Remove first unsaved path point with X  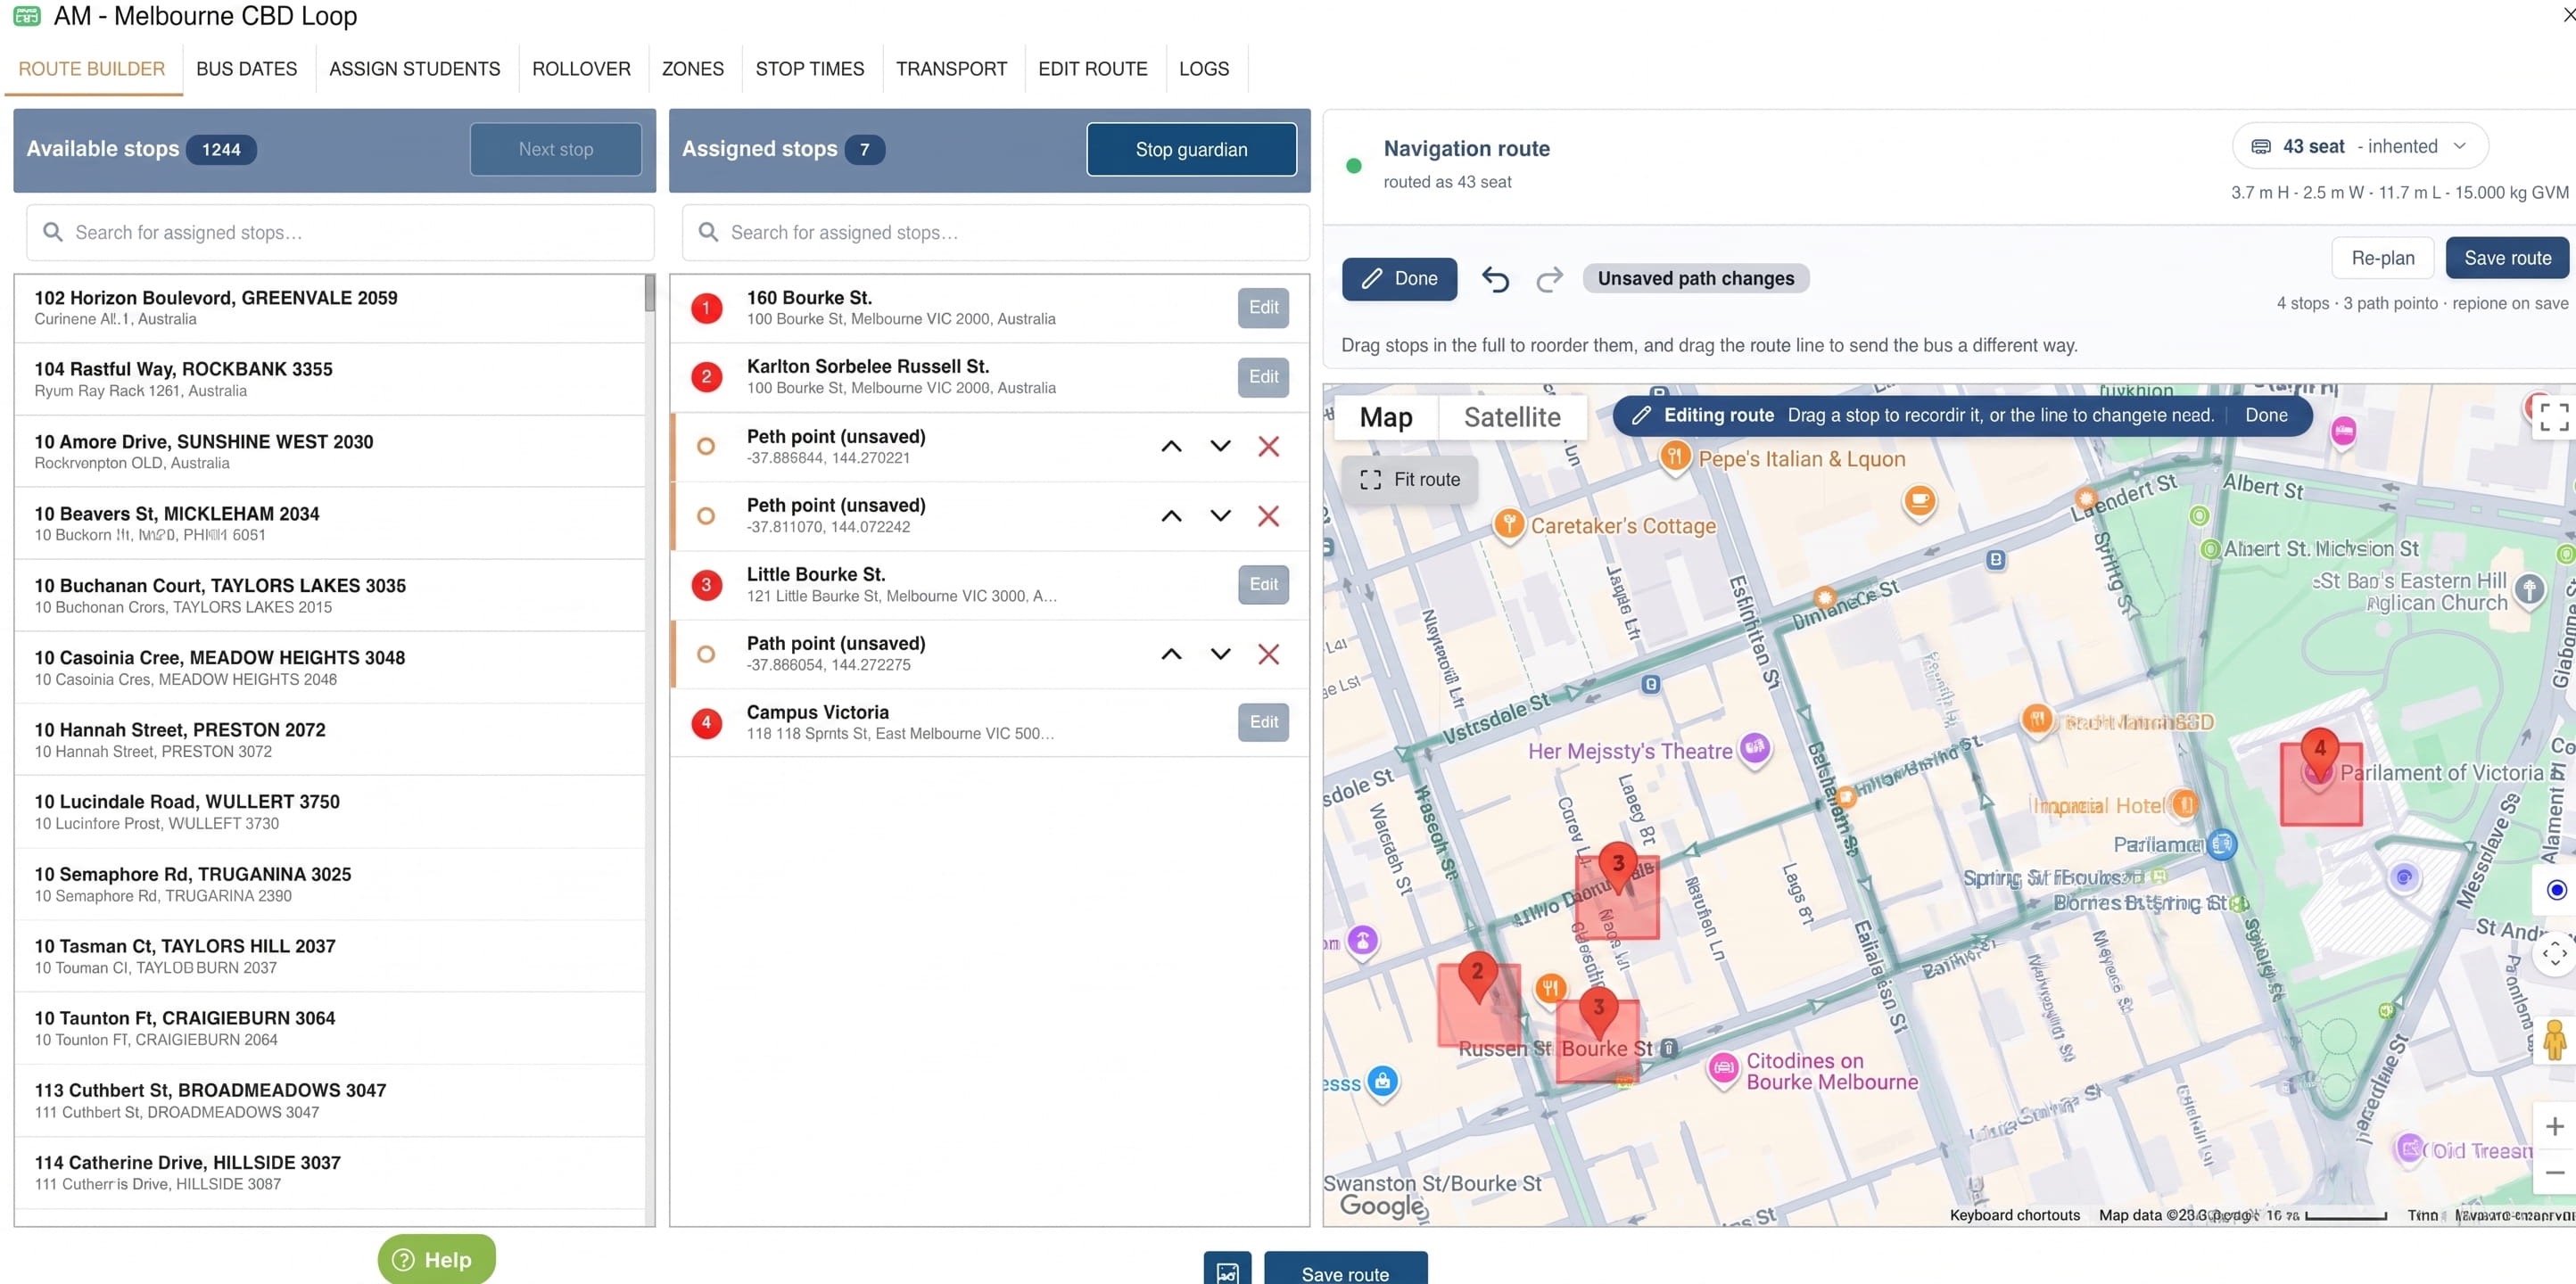[x=1268, y=447]
